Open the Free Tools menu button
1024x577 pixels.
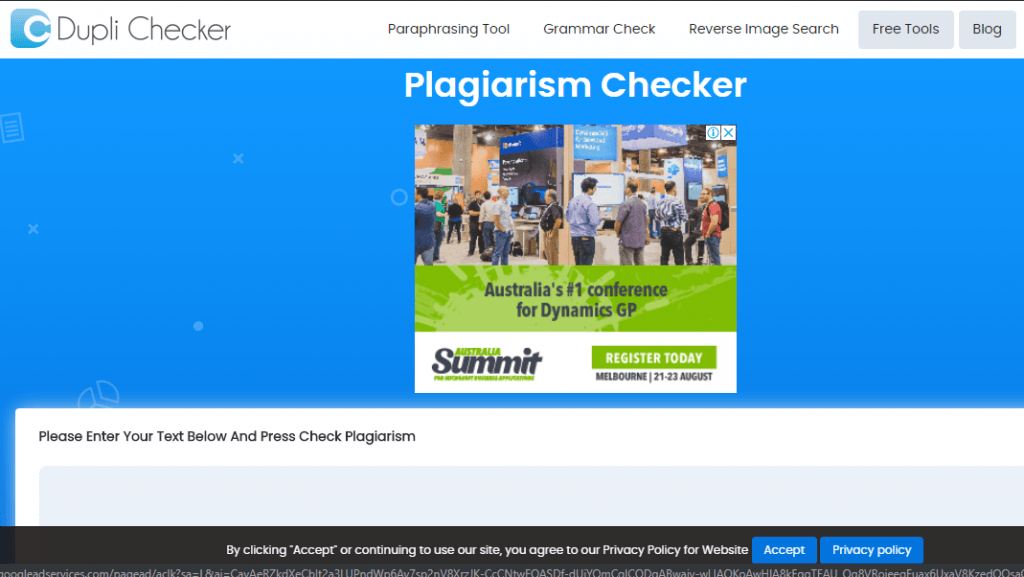905,29
